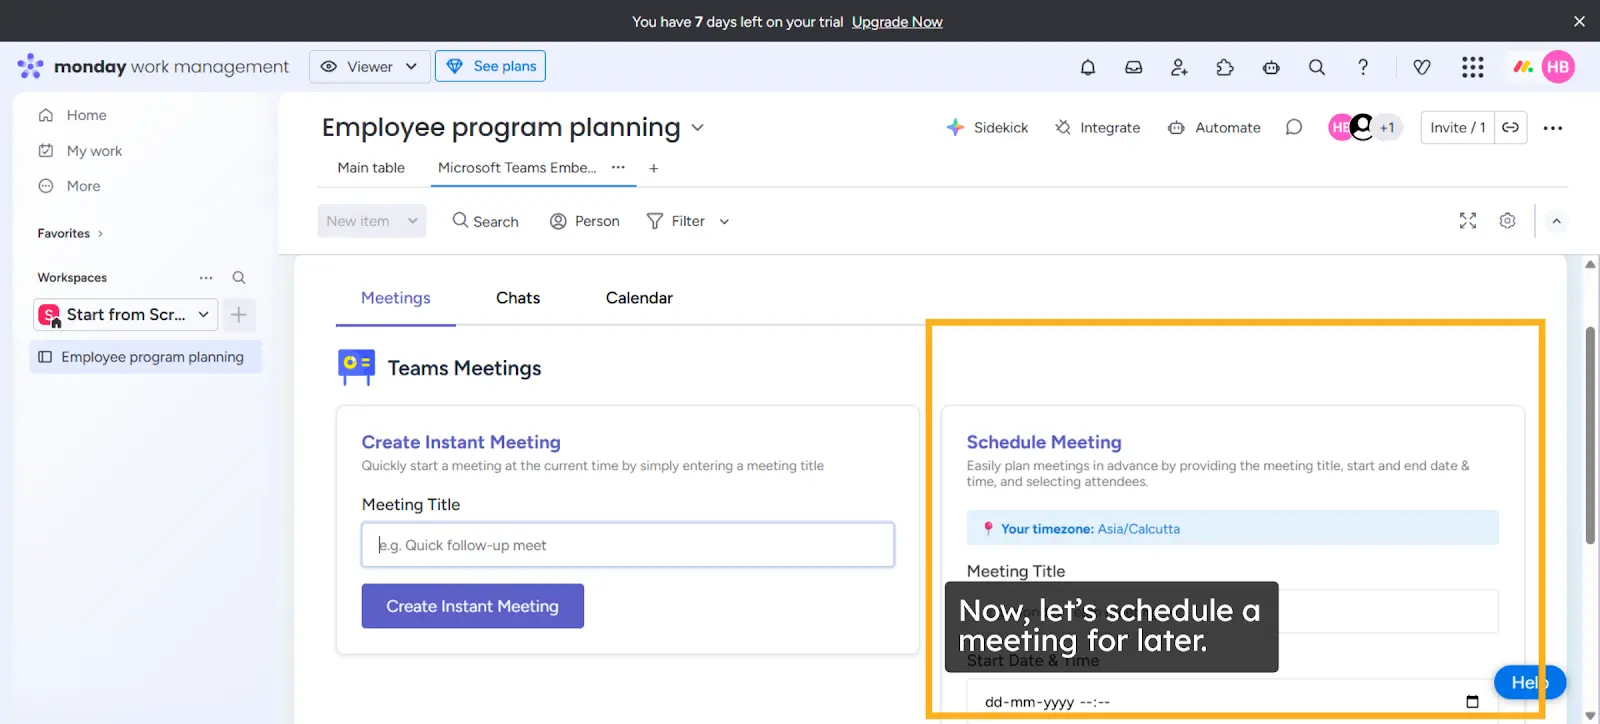Viewport: 1600px width, 724px height.
Task: Click the Meeting Title input field
Action: tap(627, 544)
